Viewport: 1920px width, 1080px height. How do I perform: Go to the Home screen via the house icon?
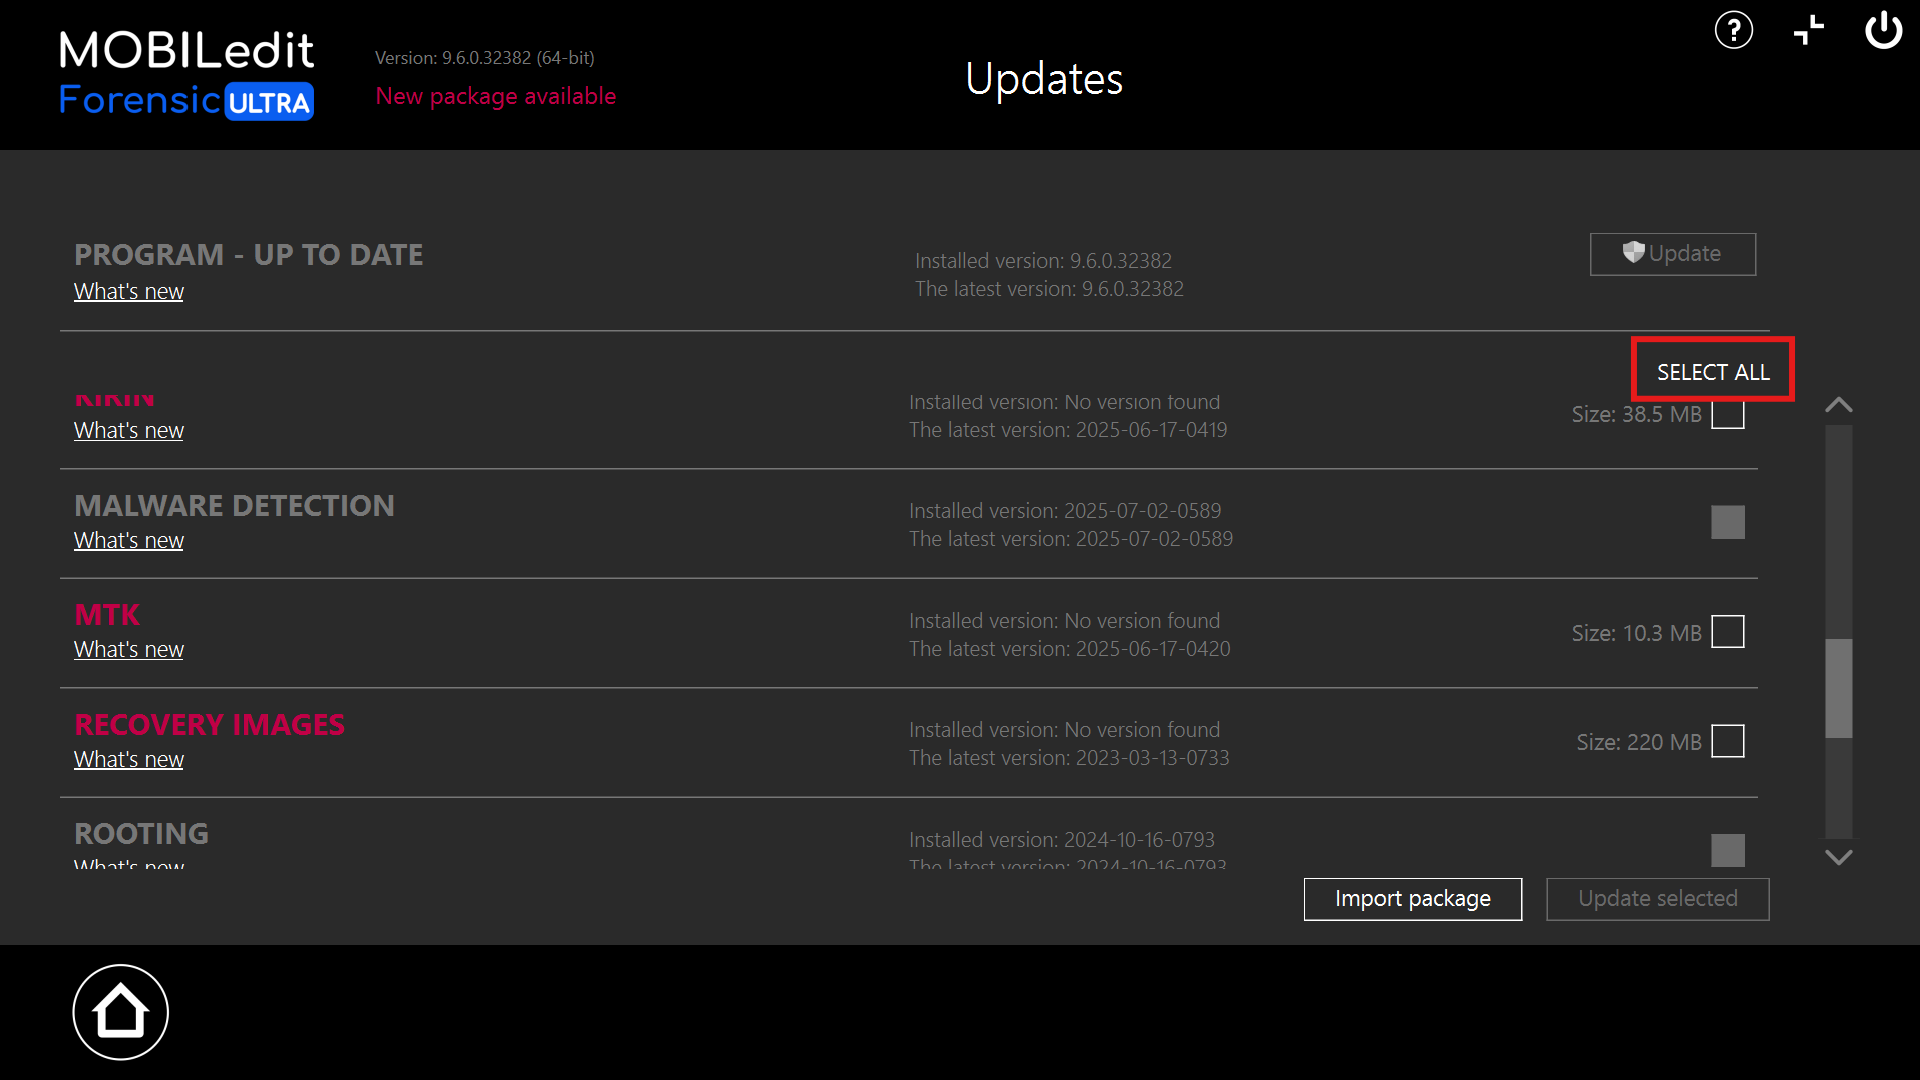pos(120,1011)
